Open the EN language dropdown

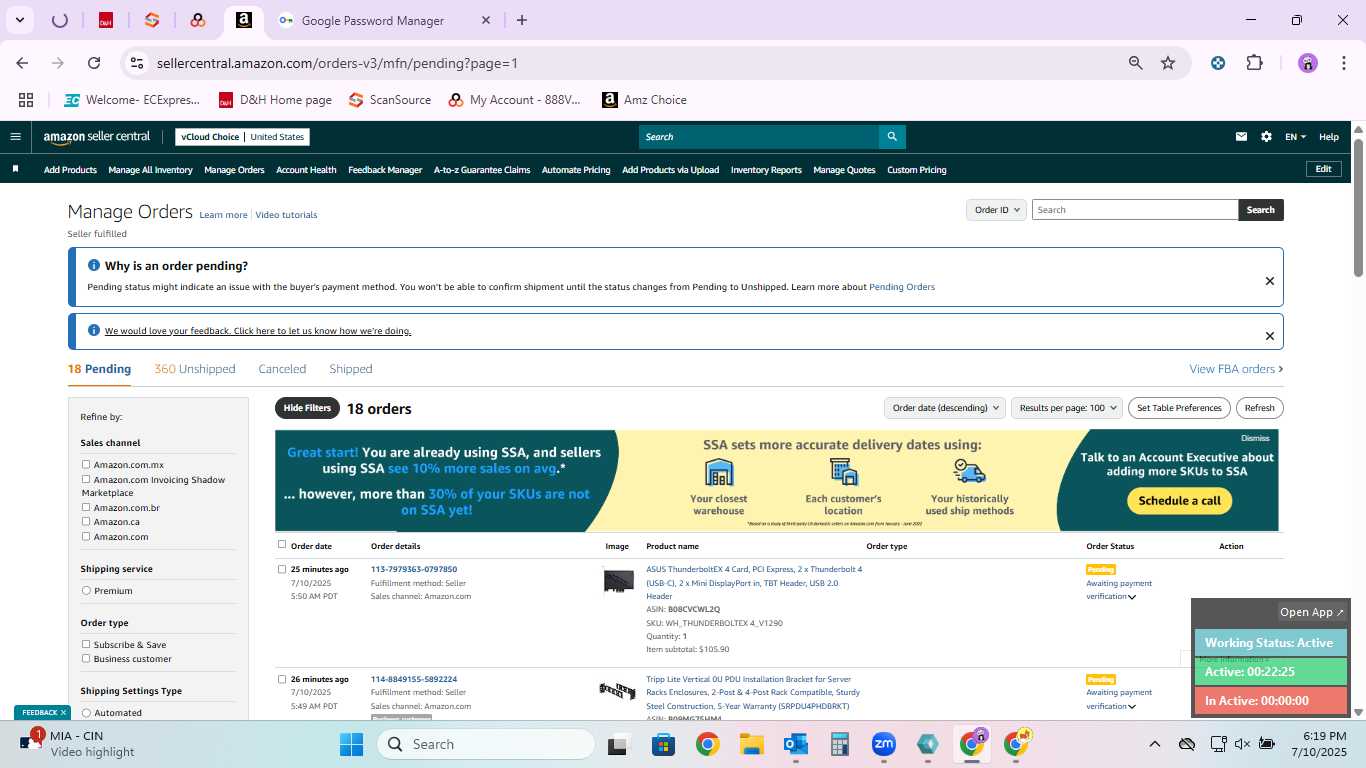coord(1296,137)
